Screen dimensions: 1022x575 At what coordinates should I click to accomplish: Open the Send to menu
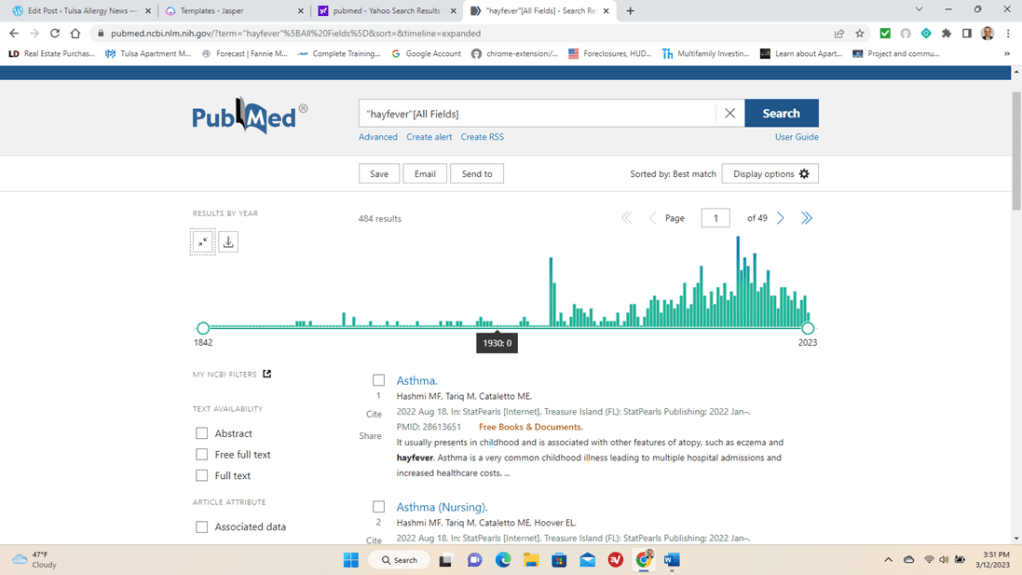(x=477, y=174)
